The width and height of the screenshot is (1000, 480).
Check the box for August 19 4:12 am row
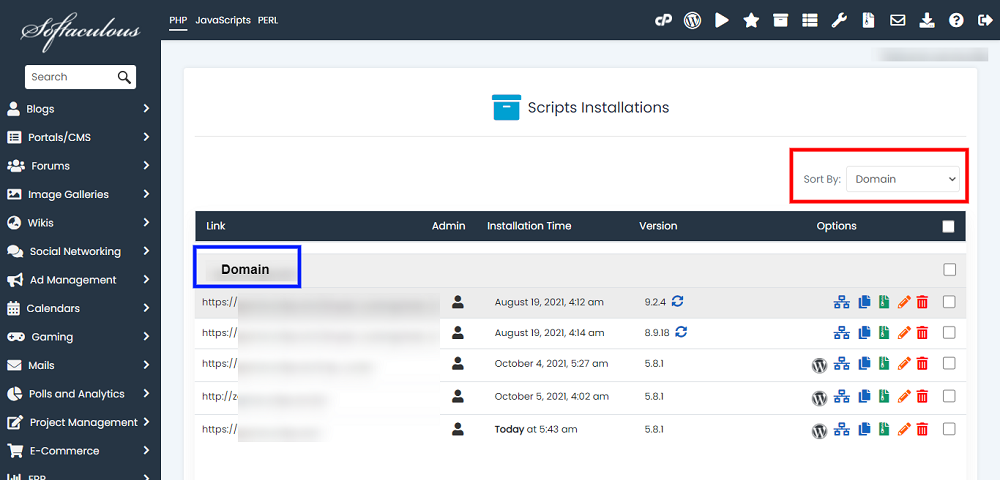click(949, 302)
